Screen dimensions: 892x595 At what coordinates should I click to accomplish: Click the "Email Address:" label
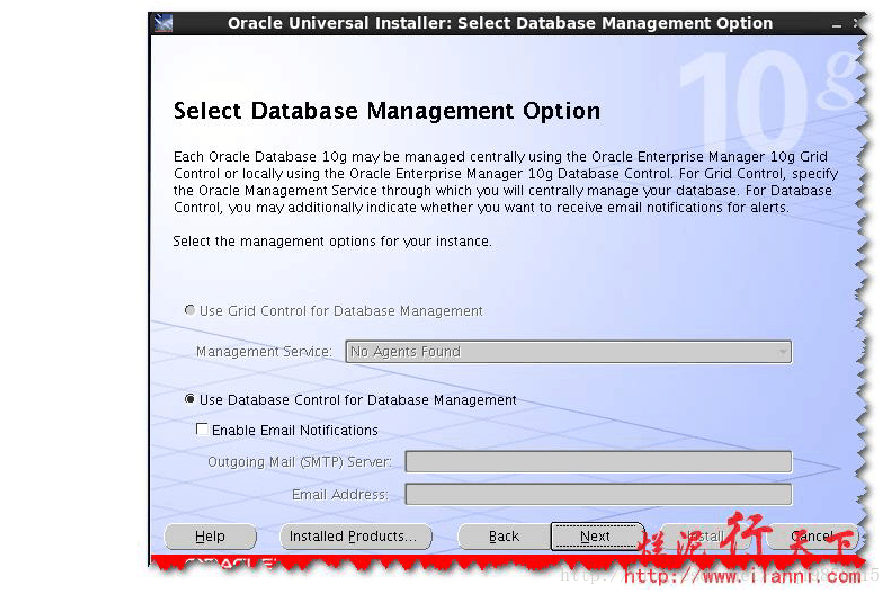pos(340,494)
